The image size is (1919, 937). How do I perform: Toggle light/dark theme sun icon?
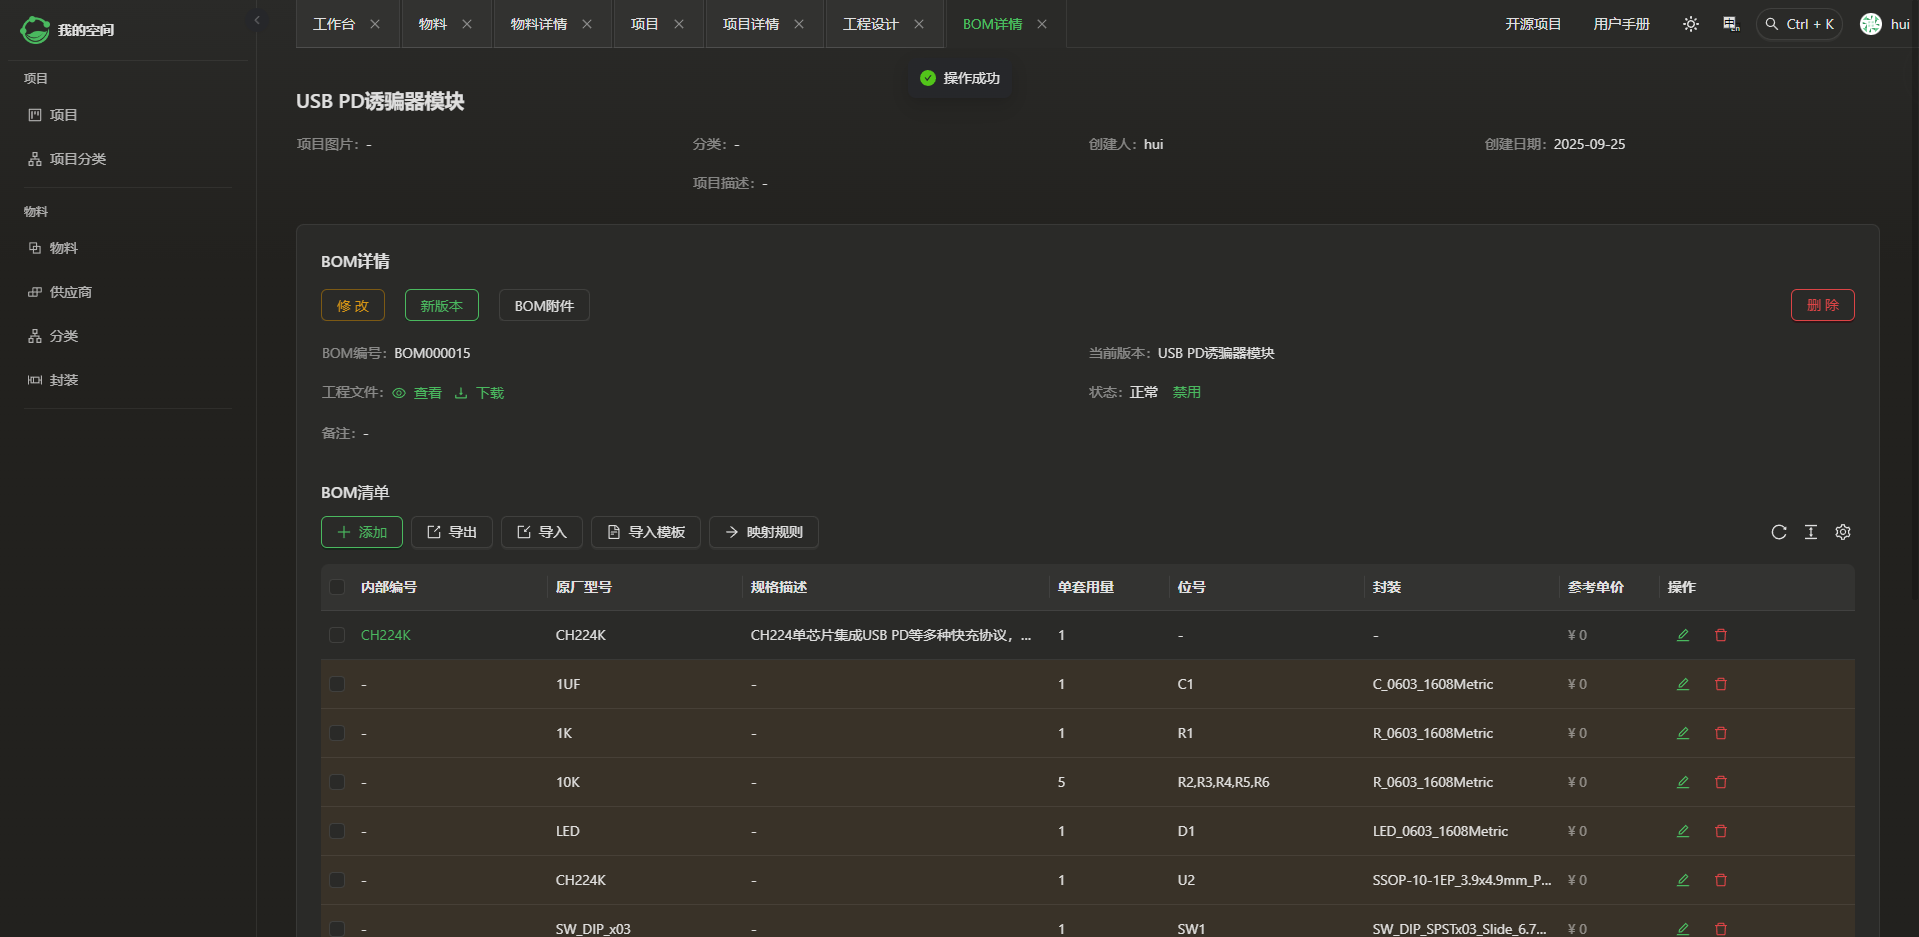pos(1690,24)
